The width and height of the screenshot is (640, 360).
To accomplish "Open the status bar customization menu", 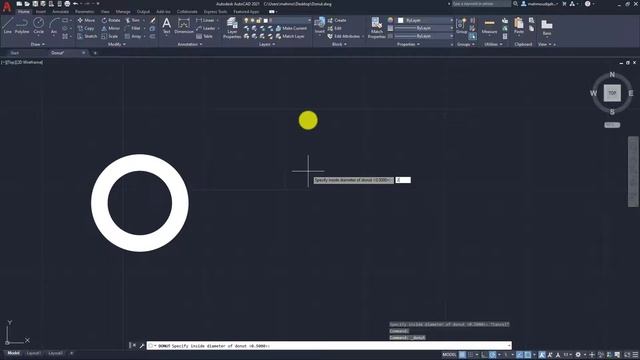I will [635, 355].
